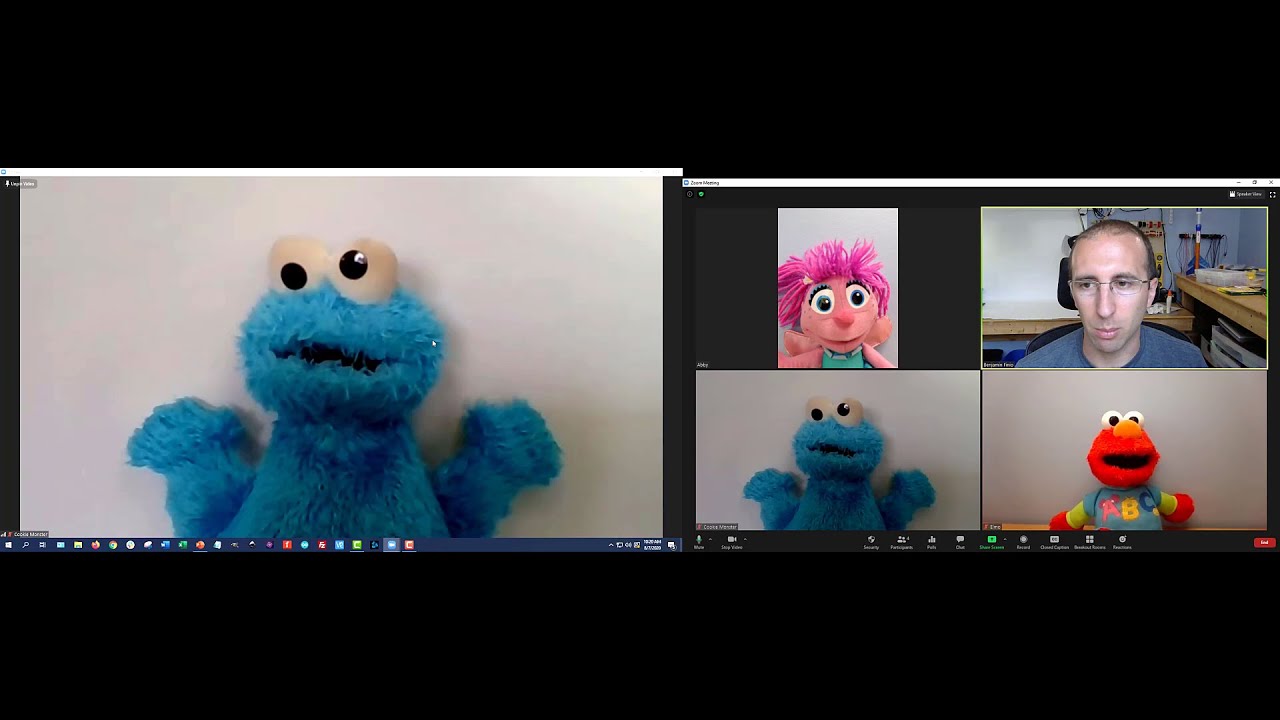Image resolution: width=1280 pixels, height=720 pixels.
Task: Stop Video with the camera icon
Action: [732, 541]
